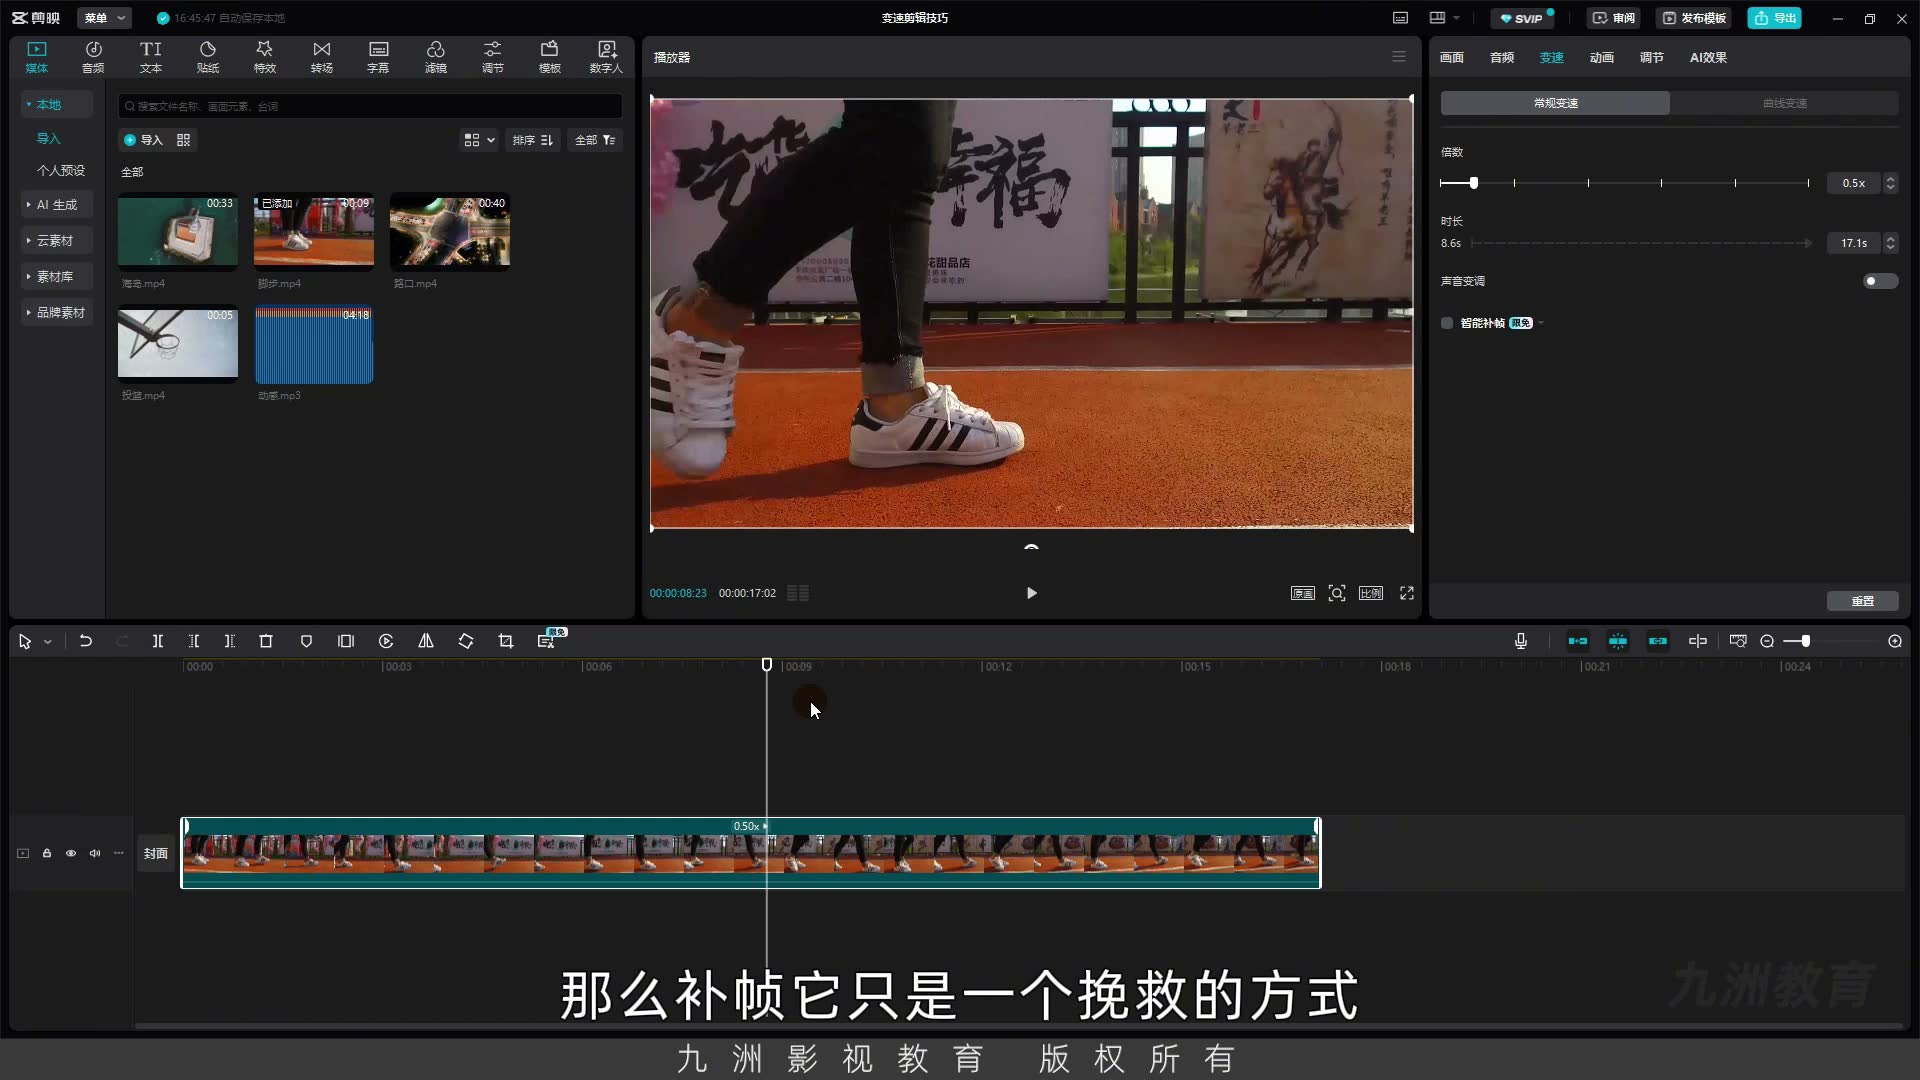Expand the 素材库 sidebar section
Screen dimensions: 1920x1080
55,276
